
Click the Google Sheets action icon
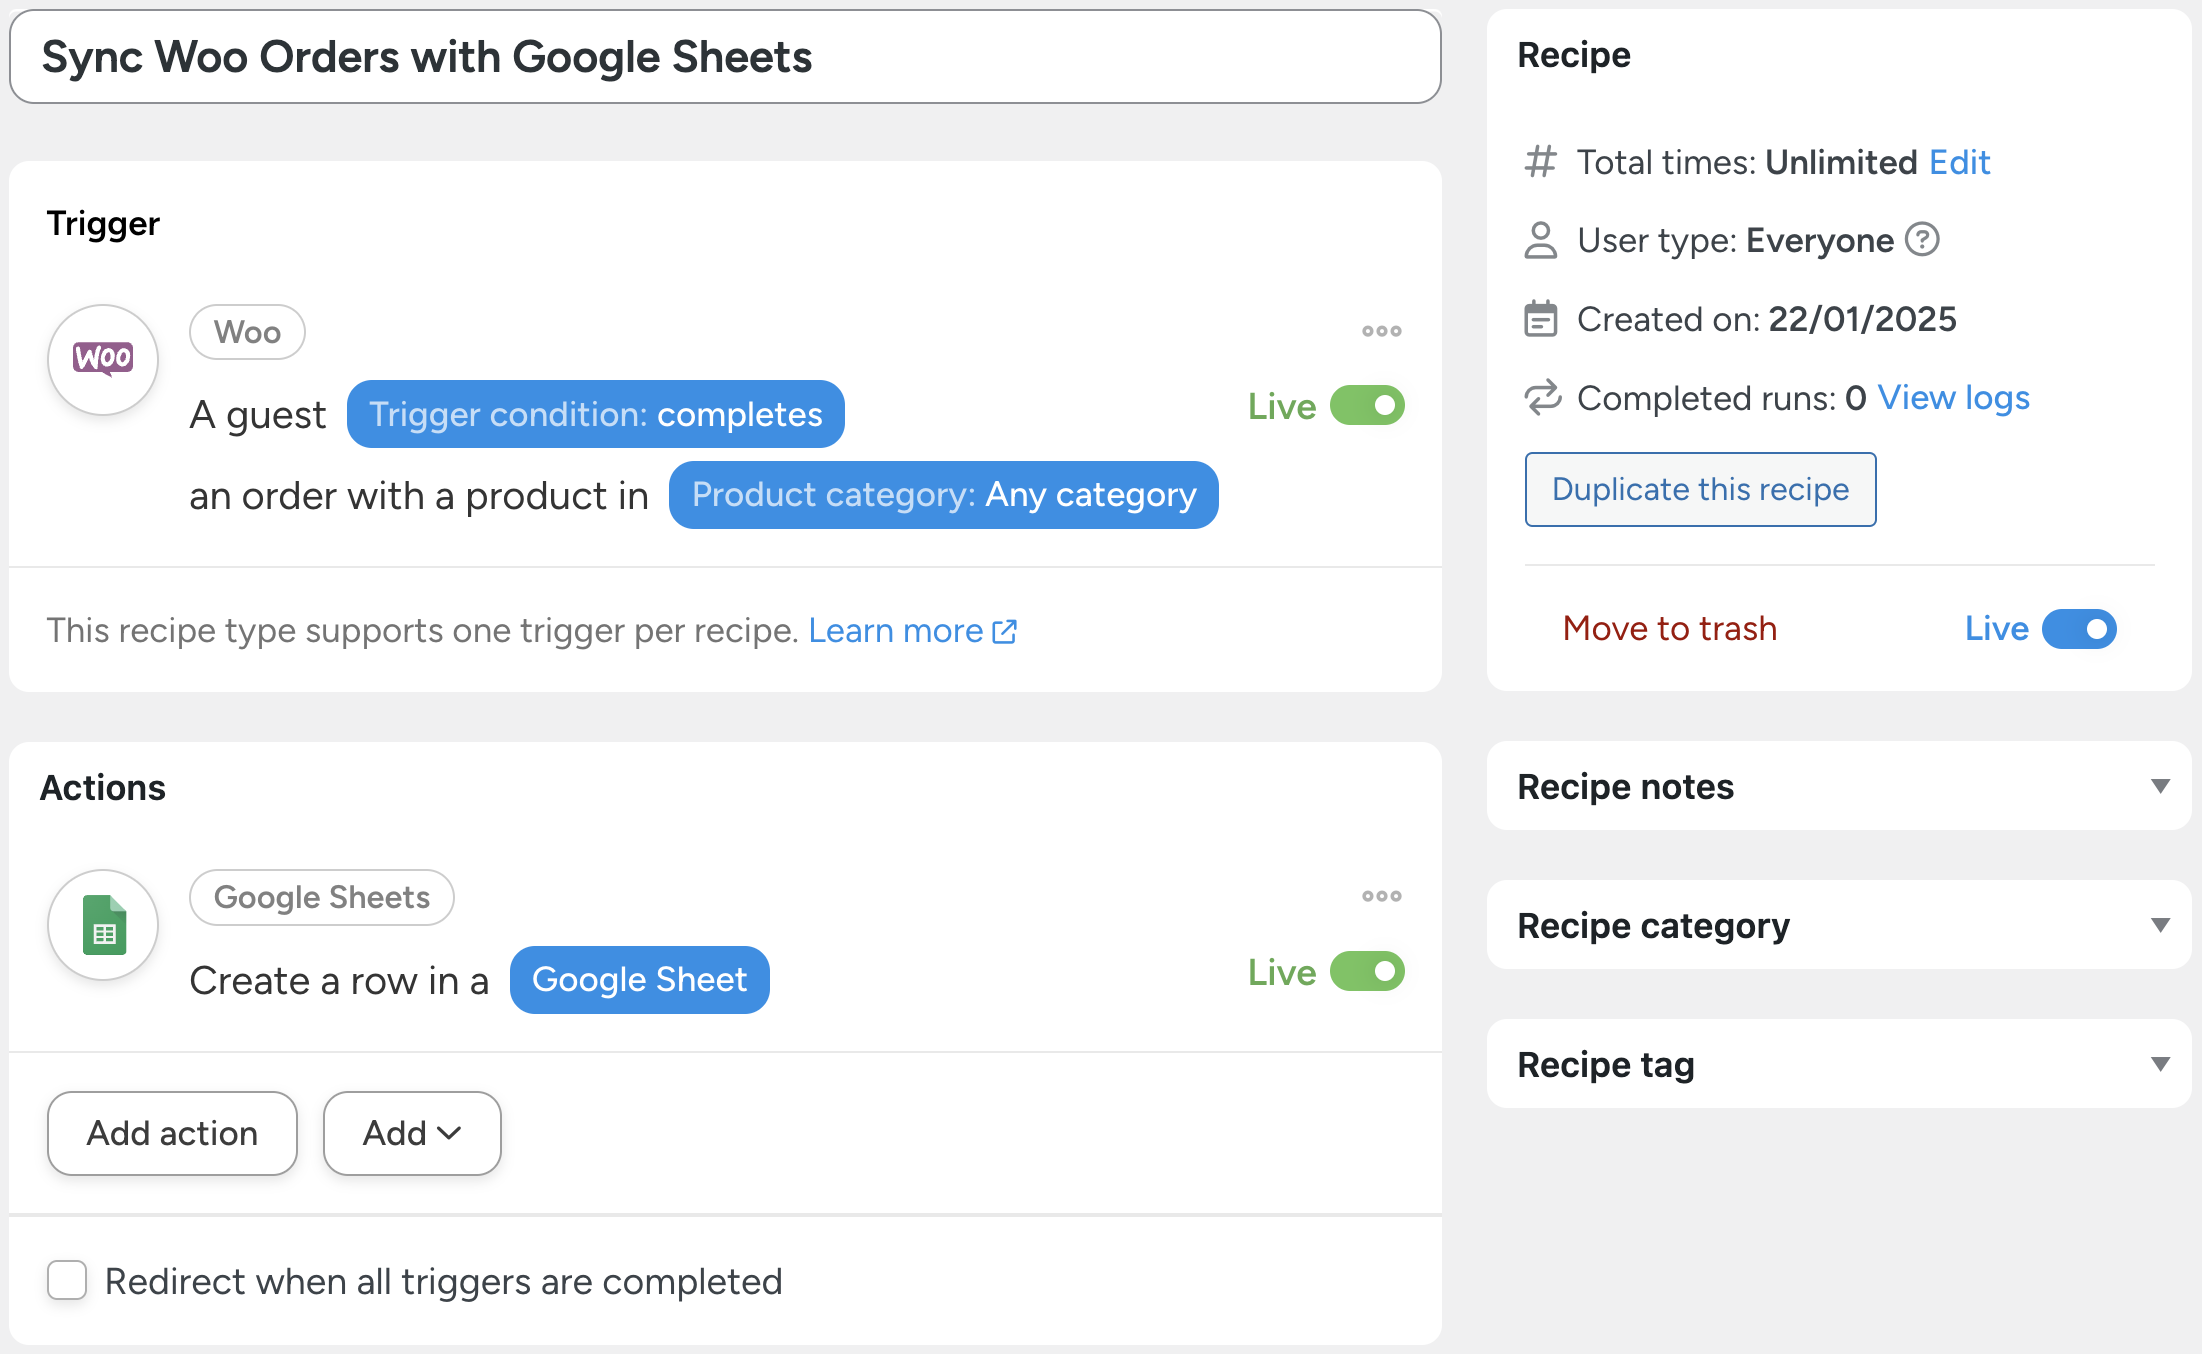pyautogui.click(x=102, y=925)
